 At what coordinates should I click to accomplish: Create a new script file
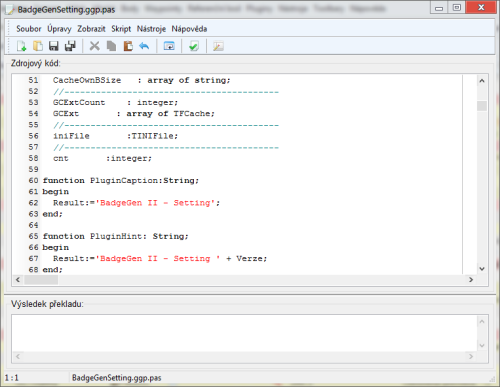(x=21, y=46)
